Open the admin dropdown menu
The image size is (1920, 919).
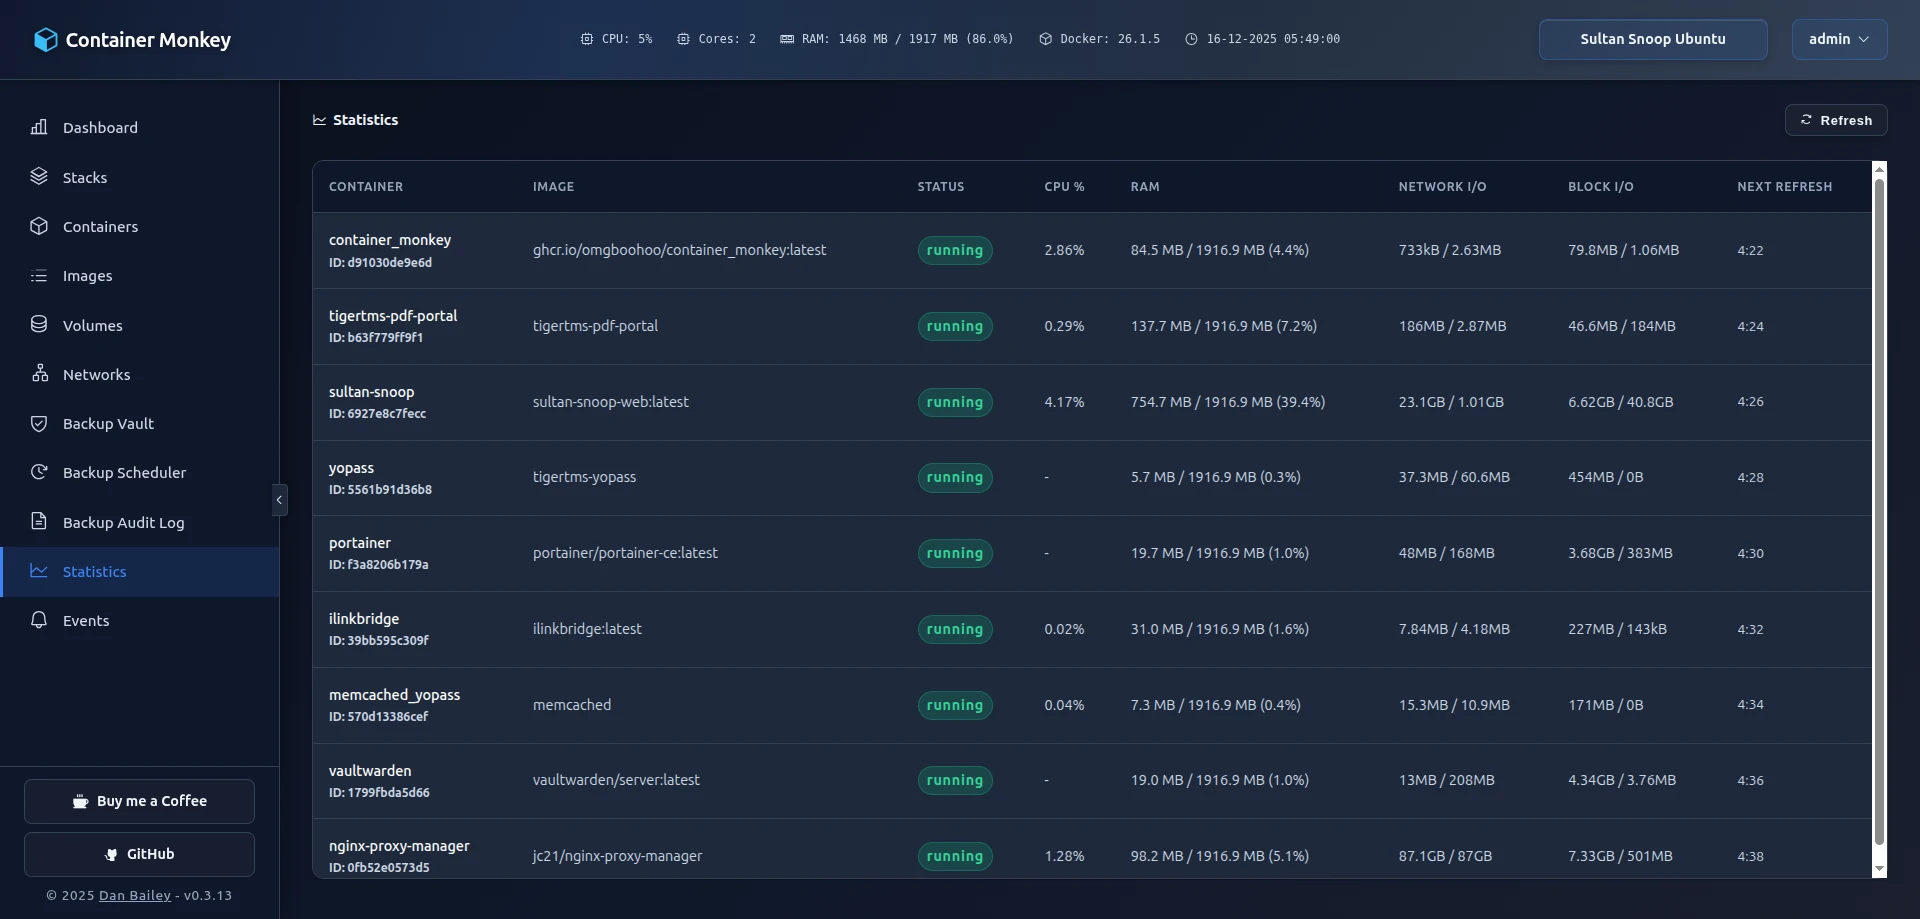point(1838,39)
